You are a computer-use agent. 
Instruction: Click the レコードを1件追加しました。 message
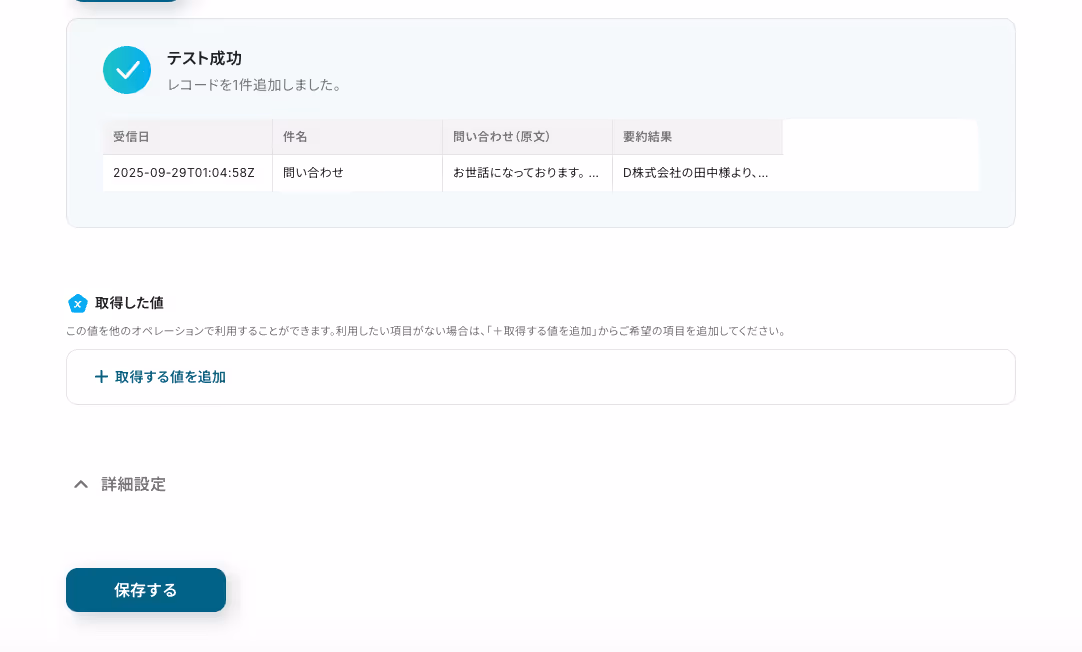[x=255, y=86]
